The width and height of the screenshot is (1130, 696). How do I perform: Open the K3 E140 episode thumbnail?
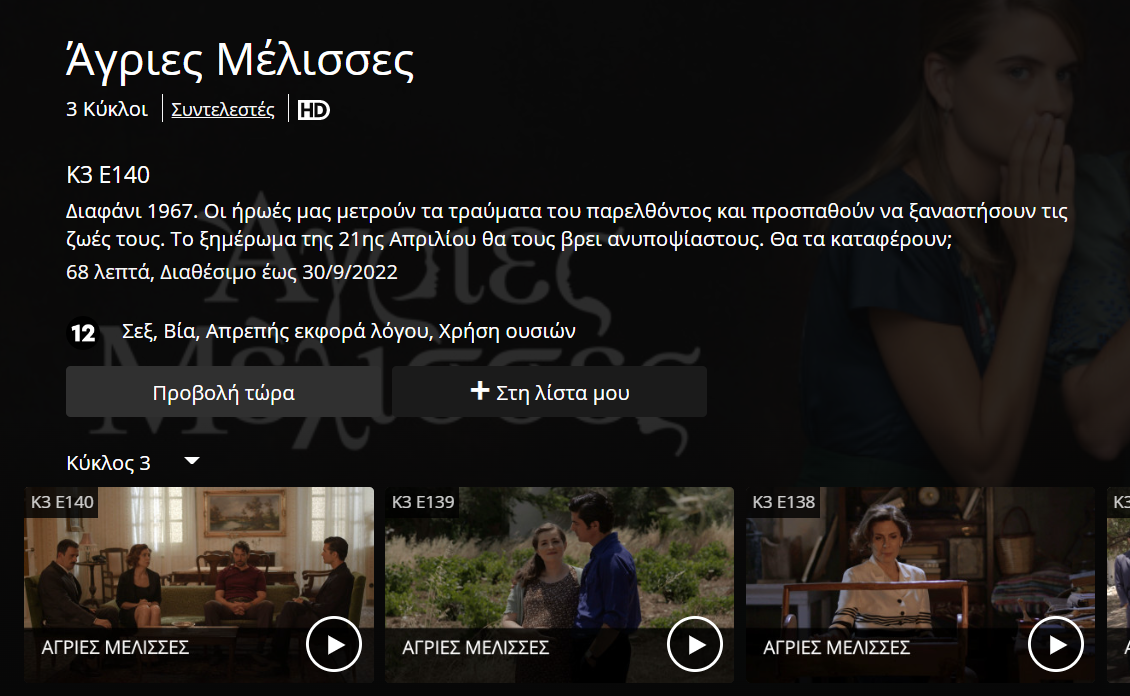pos(199,584)
